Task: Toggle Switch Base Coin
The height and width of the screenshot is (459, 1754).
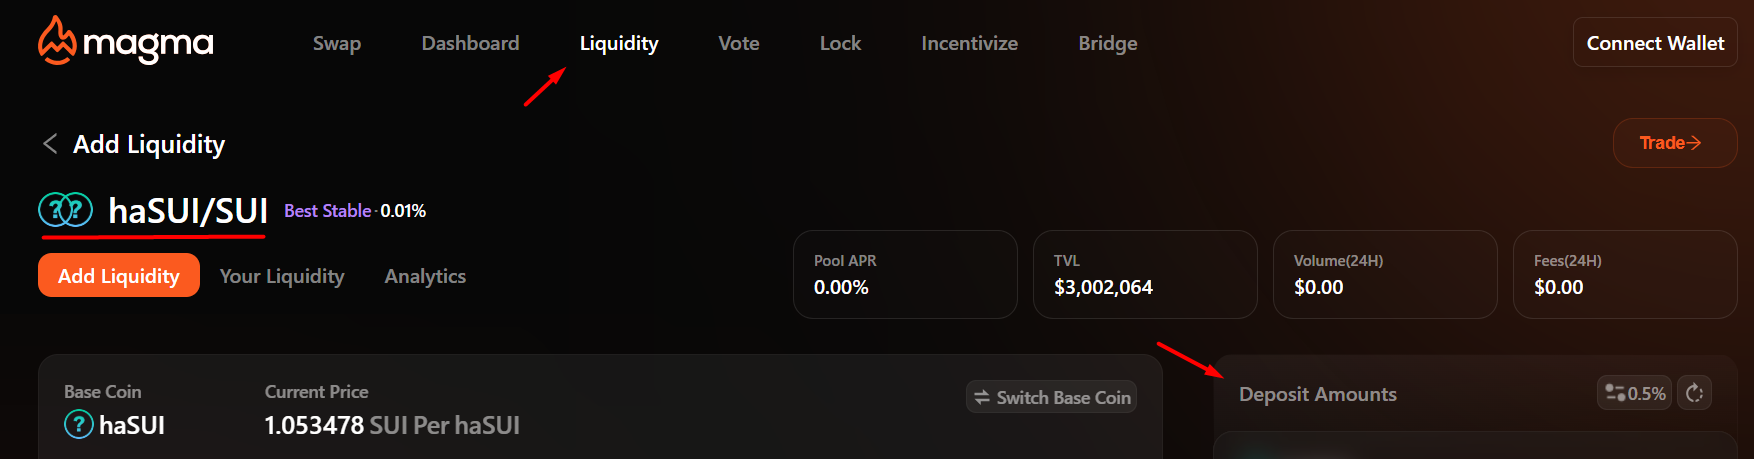Action: point(1051,397)
